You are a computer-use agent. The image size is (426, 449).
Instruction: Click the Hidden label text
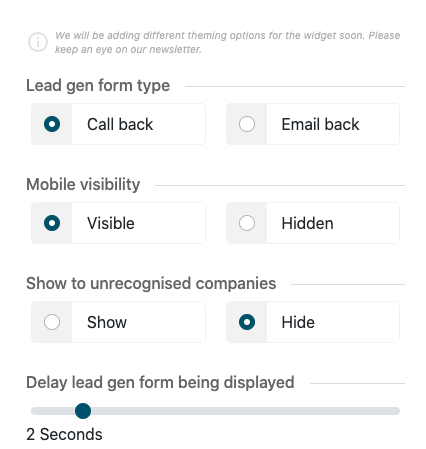(307, 223)
